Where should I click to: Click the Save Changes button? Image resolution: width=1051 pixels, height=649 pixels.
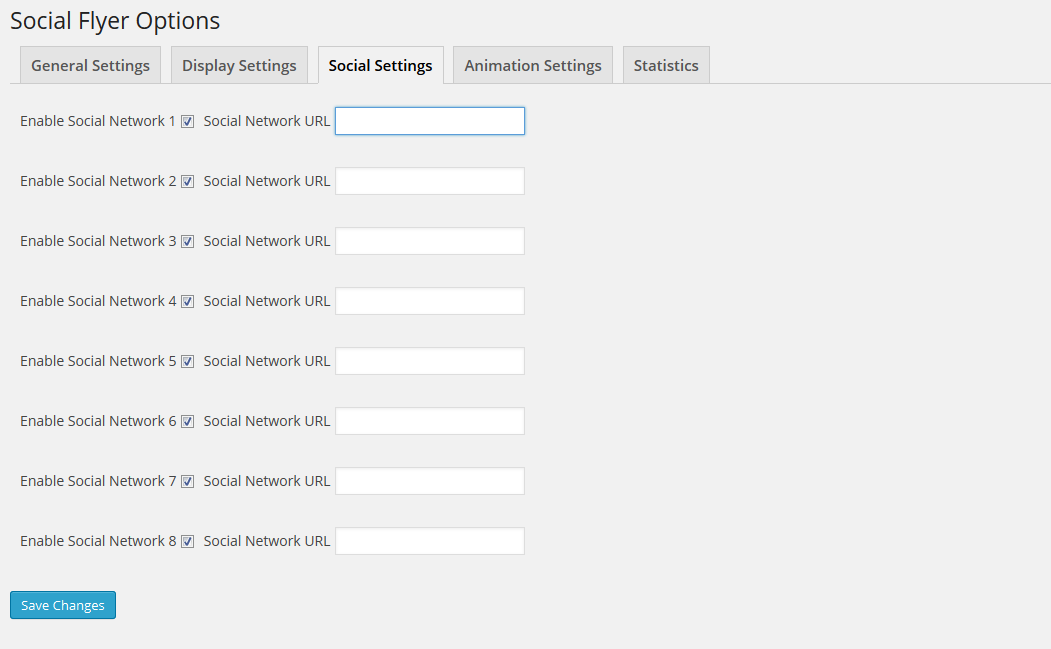[x=63, y=605]
